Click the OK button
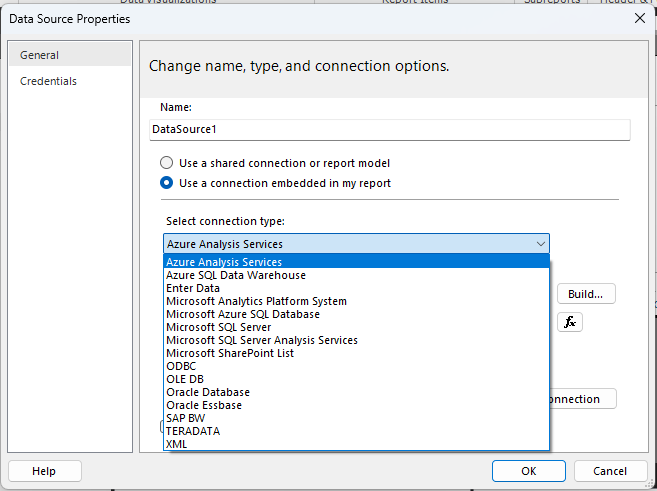The image size is (657, 491). [529, 471]
